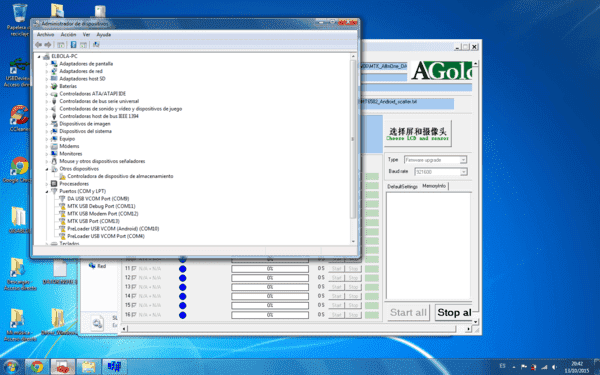The width and height of the screenshot is (600, 375).
Task: Expand the Dispositivos de imagen node
Action: pyautogui.click(x=47, y=124)
